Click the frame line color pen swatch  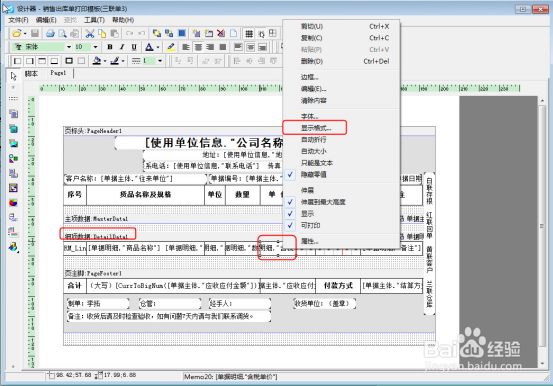pyautogui.click(x=115, y=61)
